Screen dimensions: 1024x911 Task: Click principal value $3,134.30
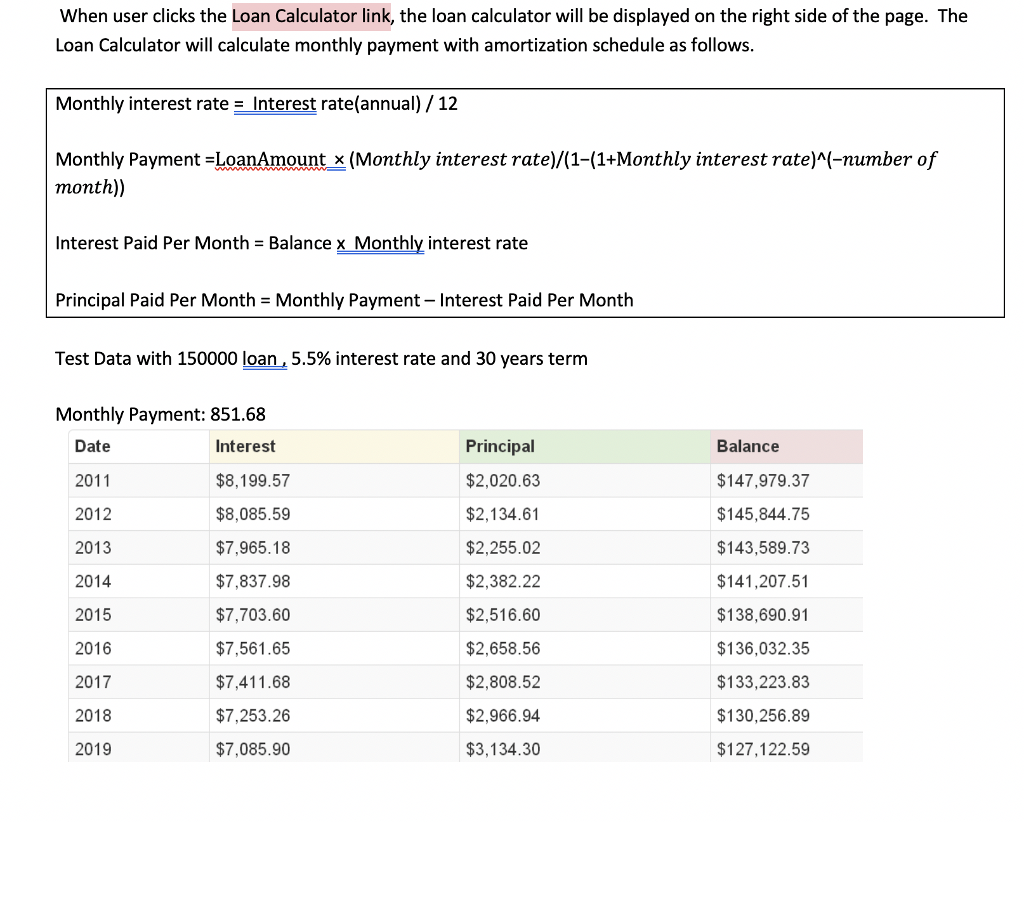tap(503, 750)
